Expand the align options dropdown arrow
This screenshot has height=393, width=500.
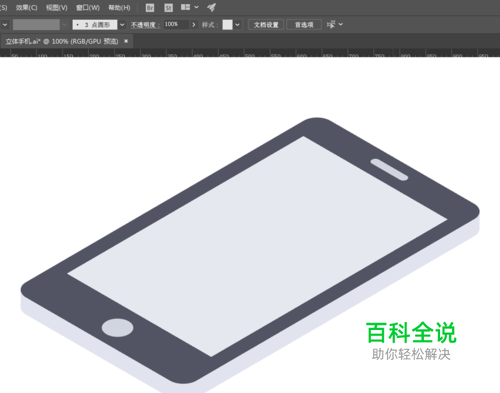coord(340,24)
